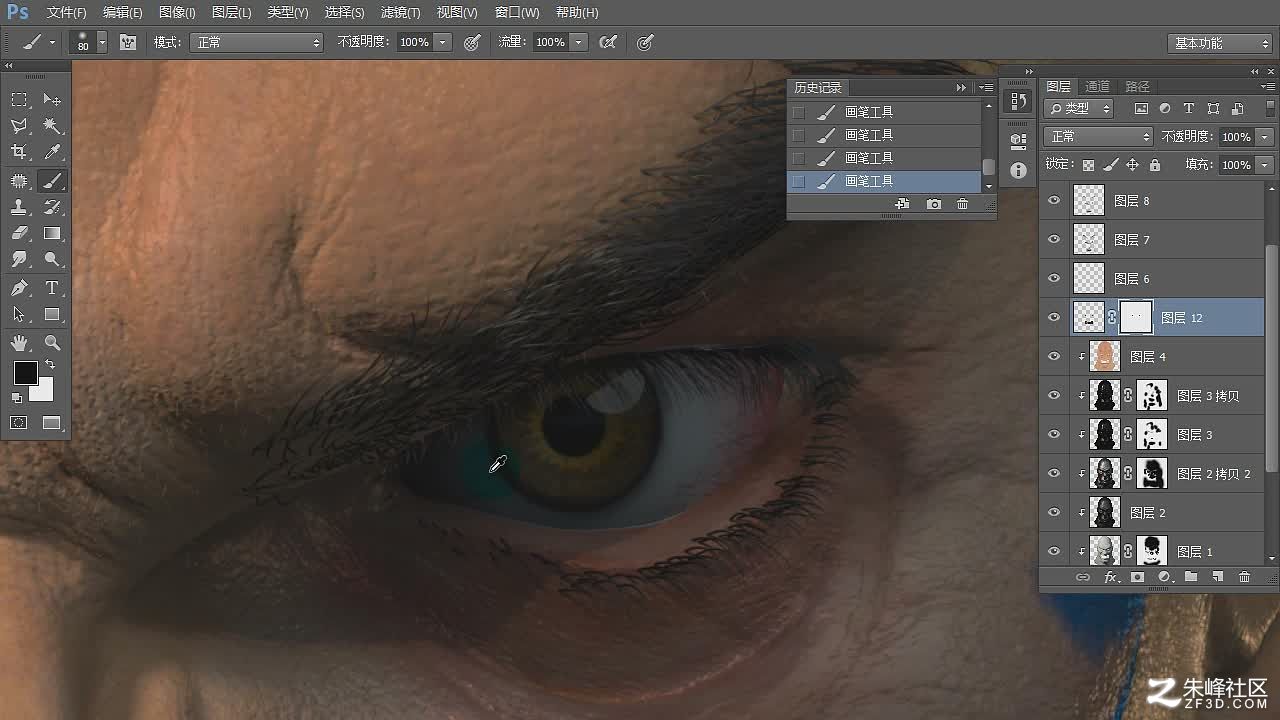Expand the 流量 flow slider arrow
The height and width of the screenshot is (720, 1280).
tap(578, 42)
